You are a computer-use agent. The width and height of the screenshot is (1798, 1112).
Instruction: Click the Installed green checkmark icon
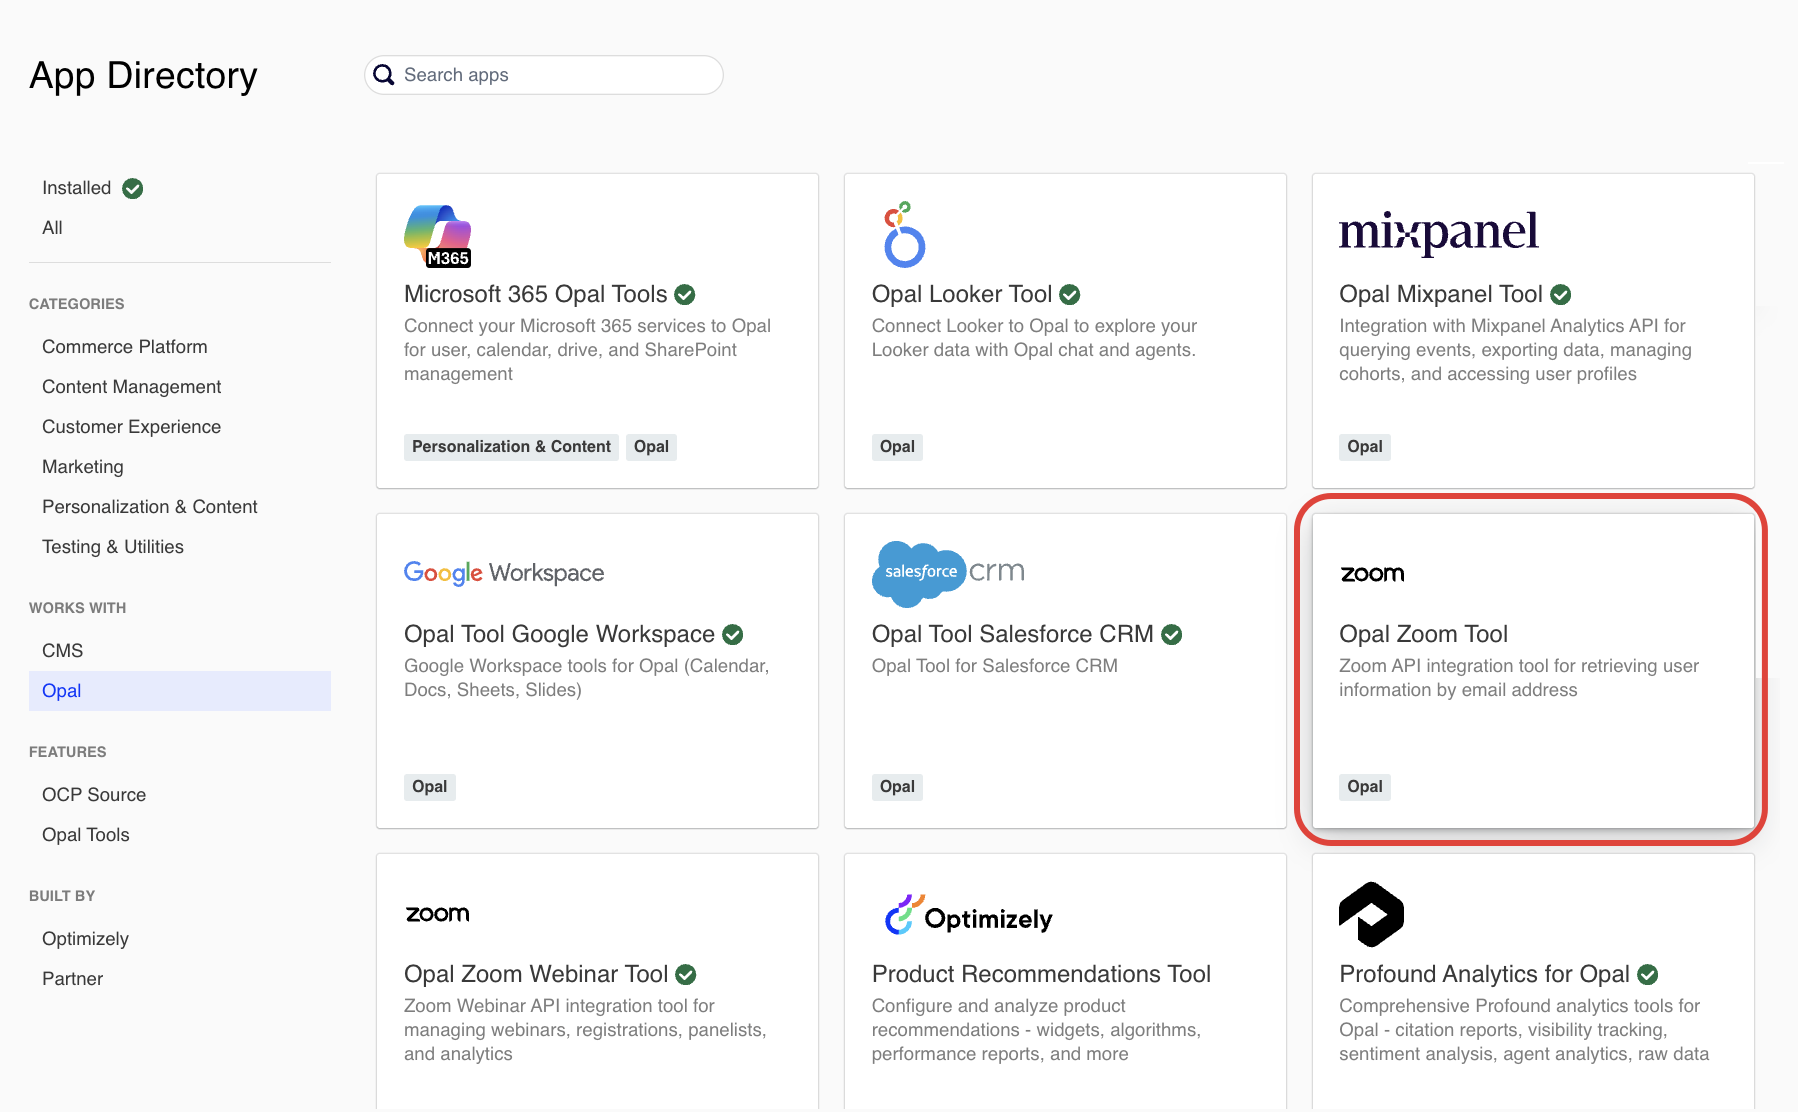(x=132, y=188)
